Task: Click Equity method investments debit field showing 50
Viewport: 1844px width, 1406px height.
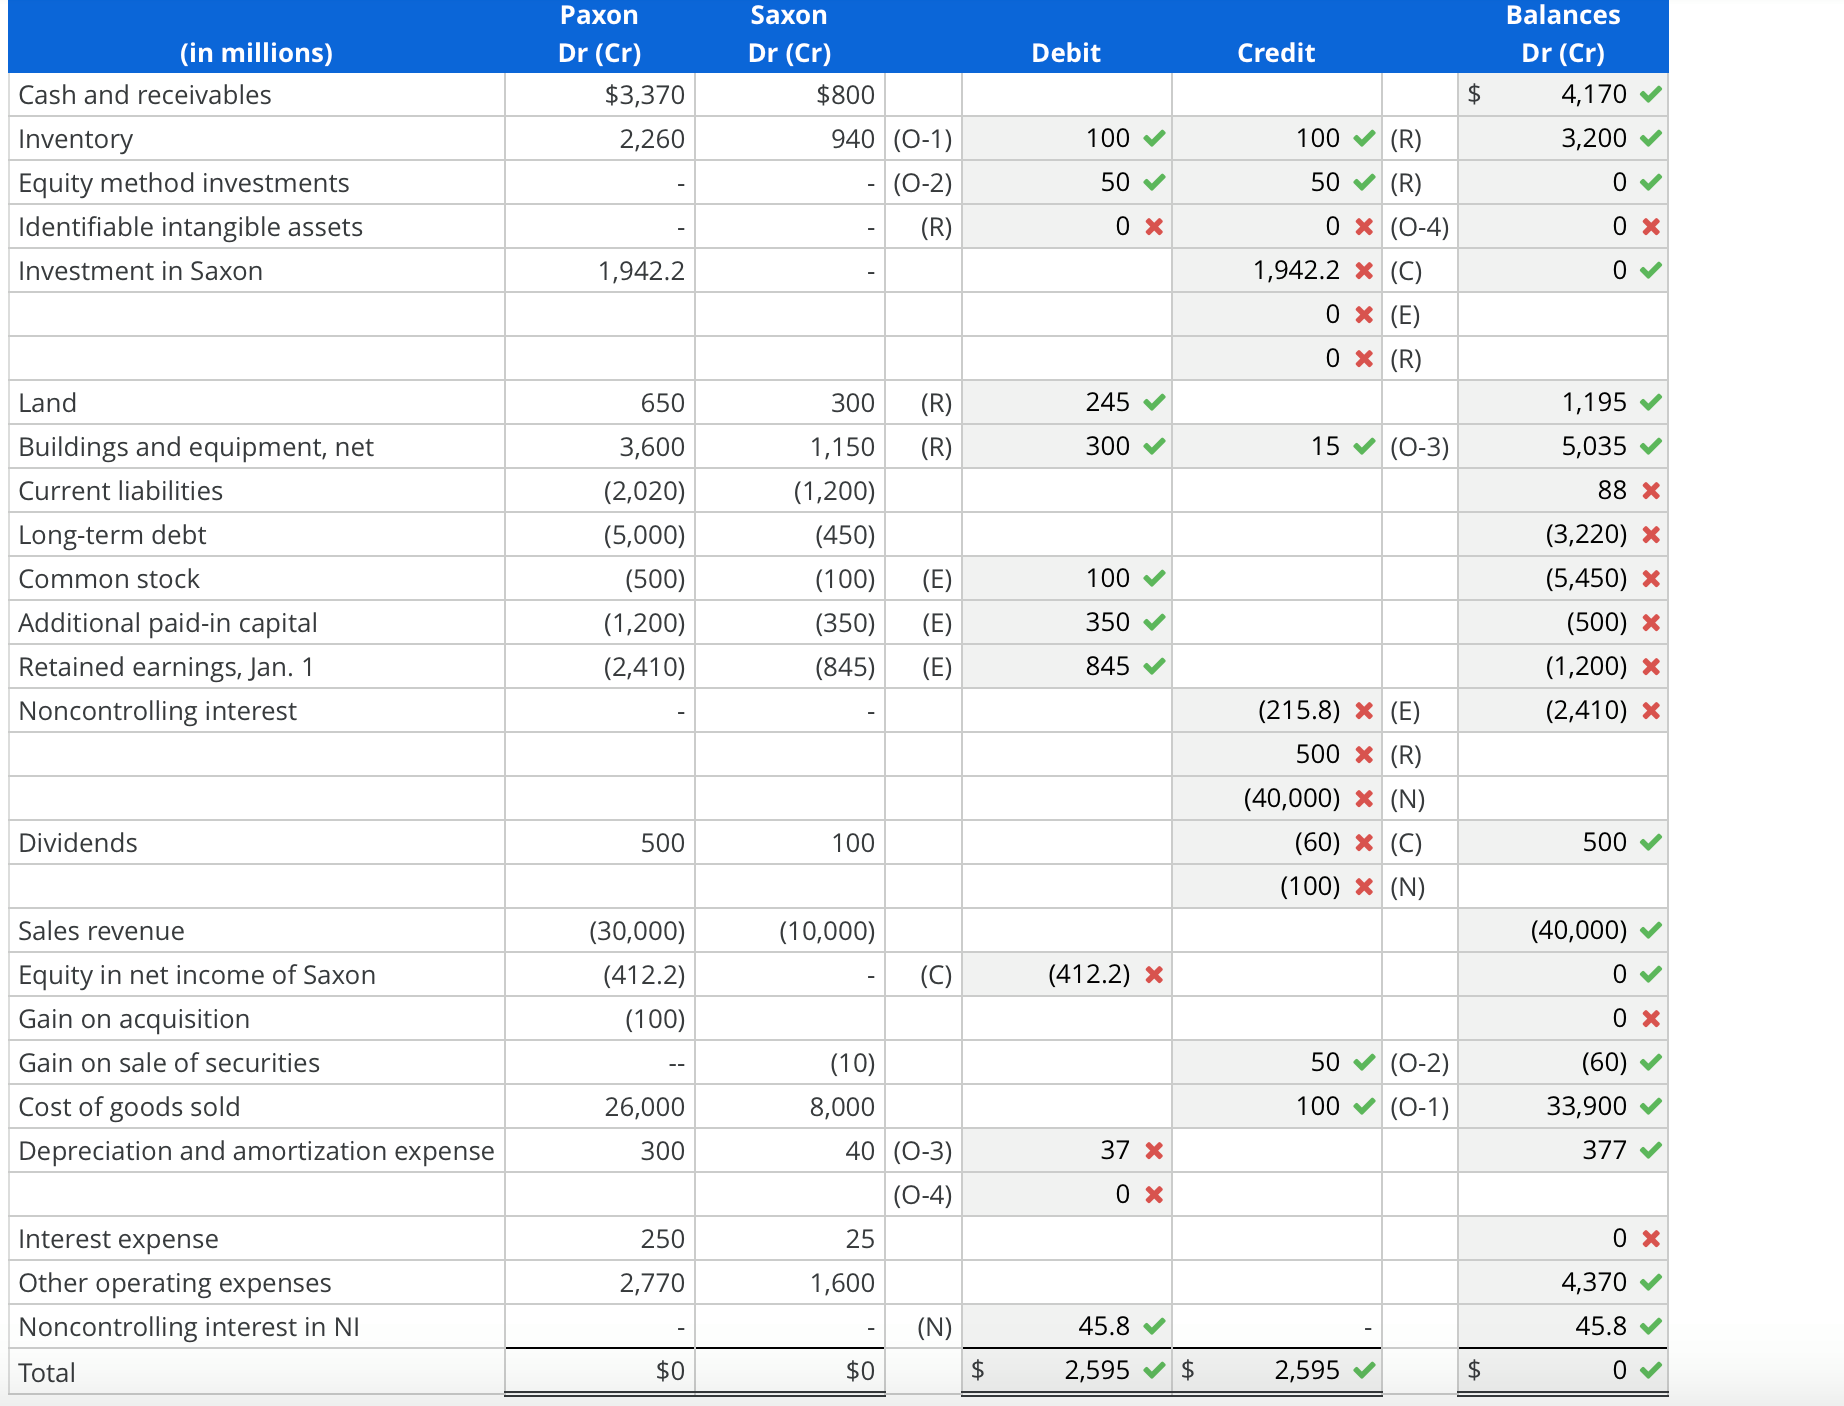Action: click(x=1066, y=182)
